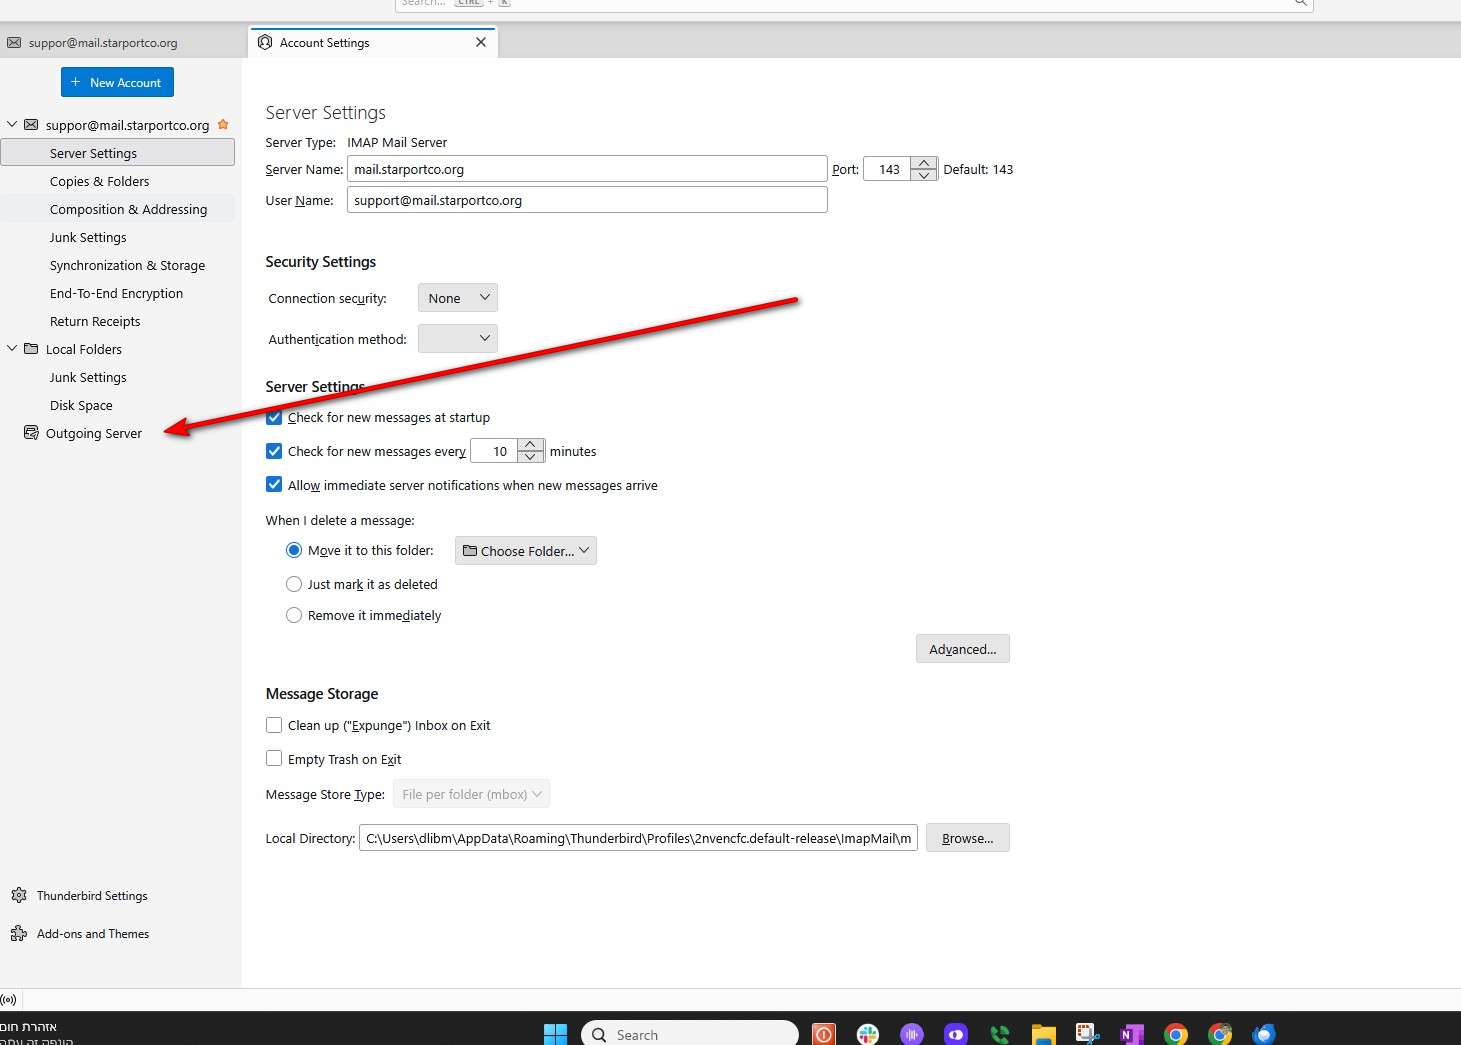Open the Message Store Type dropdown
This screenshot has height=1045, width=1461.
(471, 794)
